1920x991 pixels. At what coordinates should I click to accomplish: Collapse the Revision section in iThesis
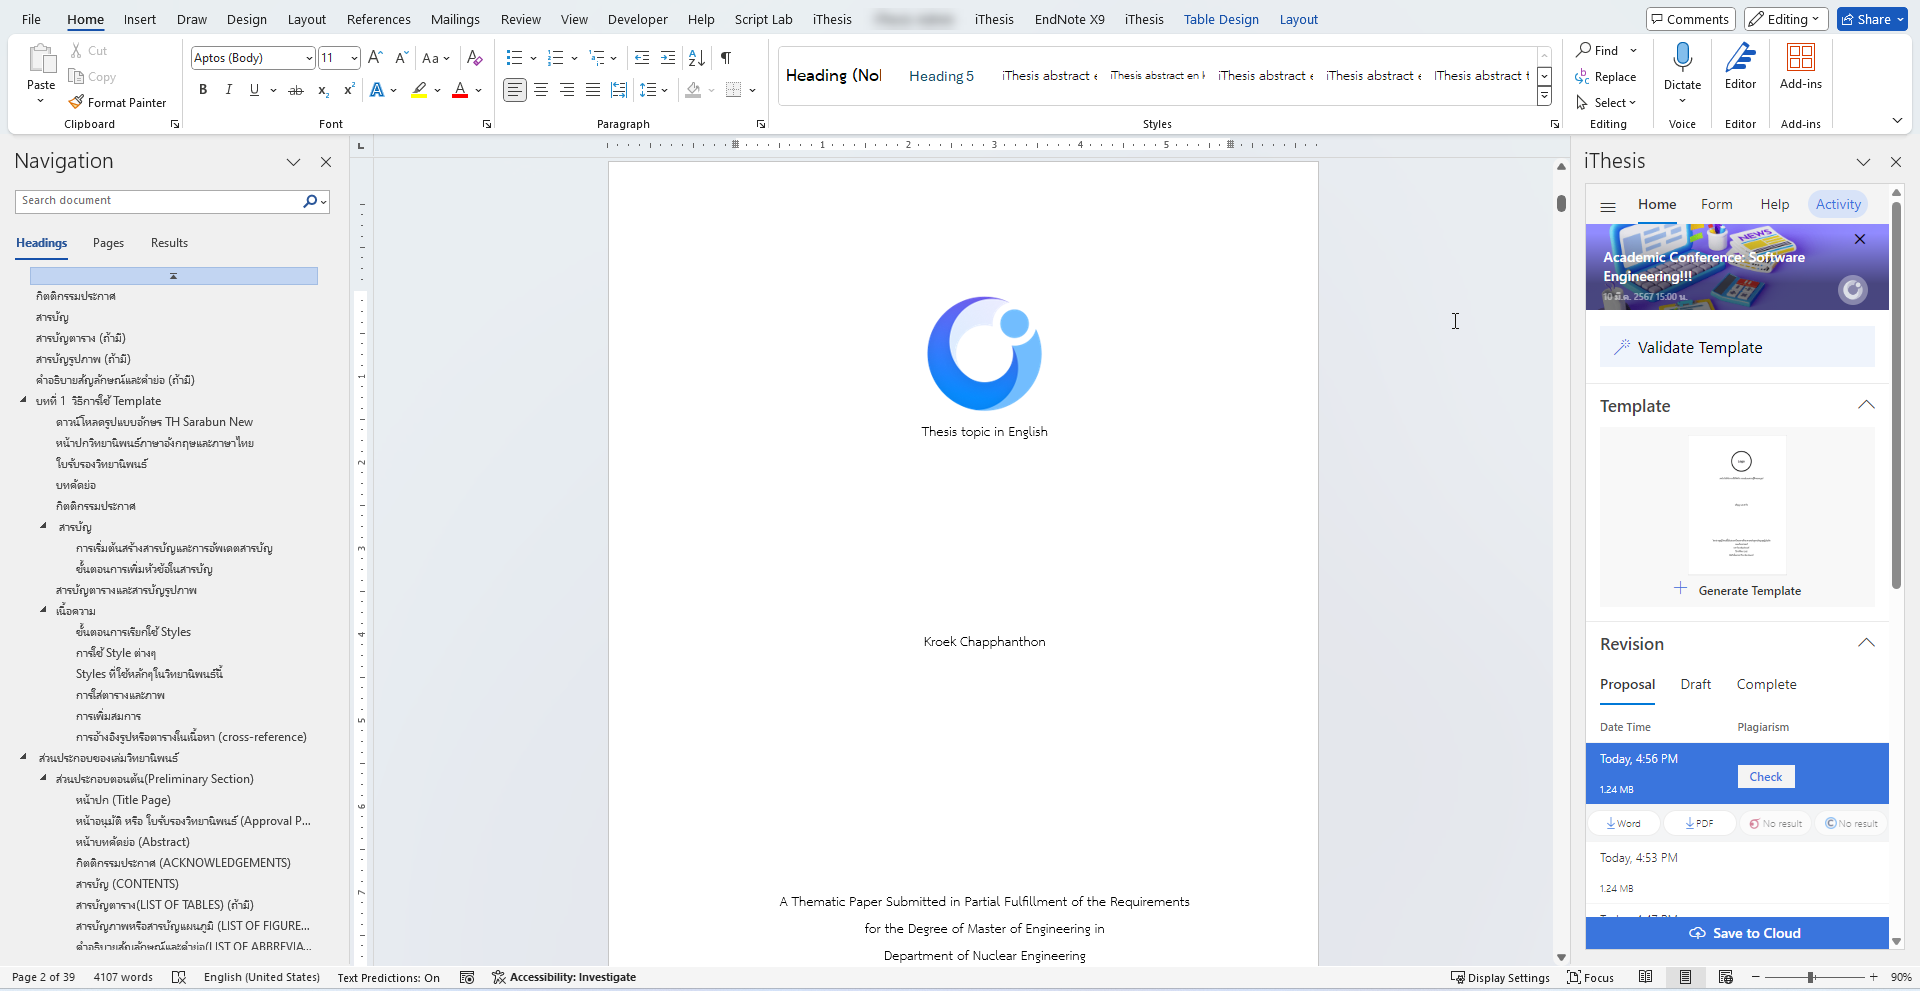[x=1866, y=643]
